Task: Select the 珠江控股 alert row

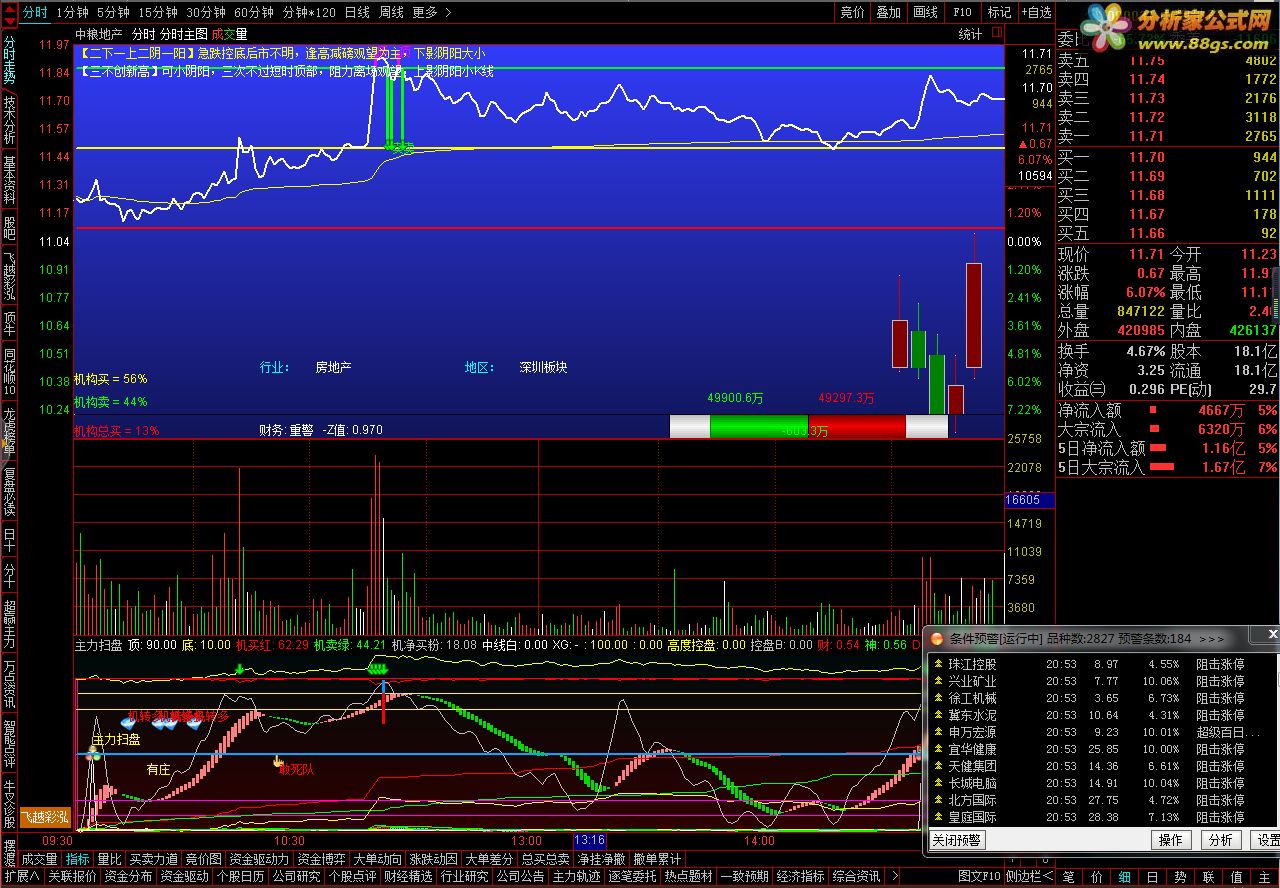Action: 1102,664
